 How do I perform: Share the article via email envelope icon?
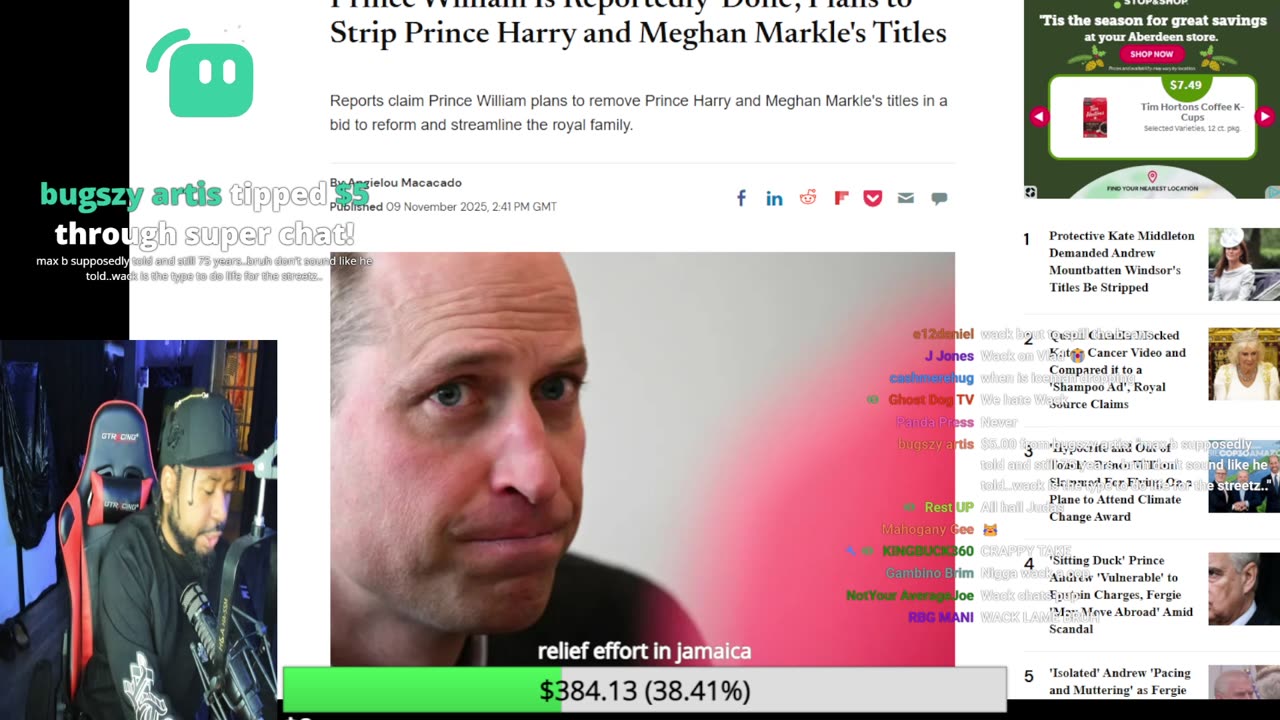coord(906,198)
